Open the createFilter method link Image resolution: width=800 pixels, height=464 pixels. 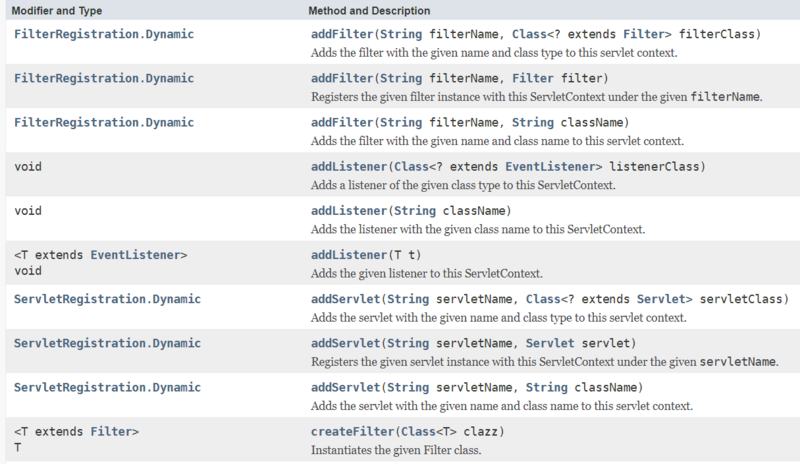click(x=352, y=431)
